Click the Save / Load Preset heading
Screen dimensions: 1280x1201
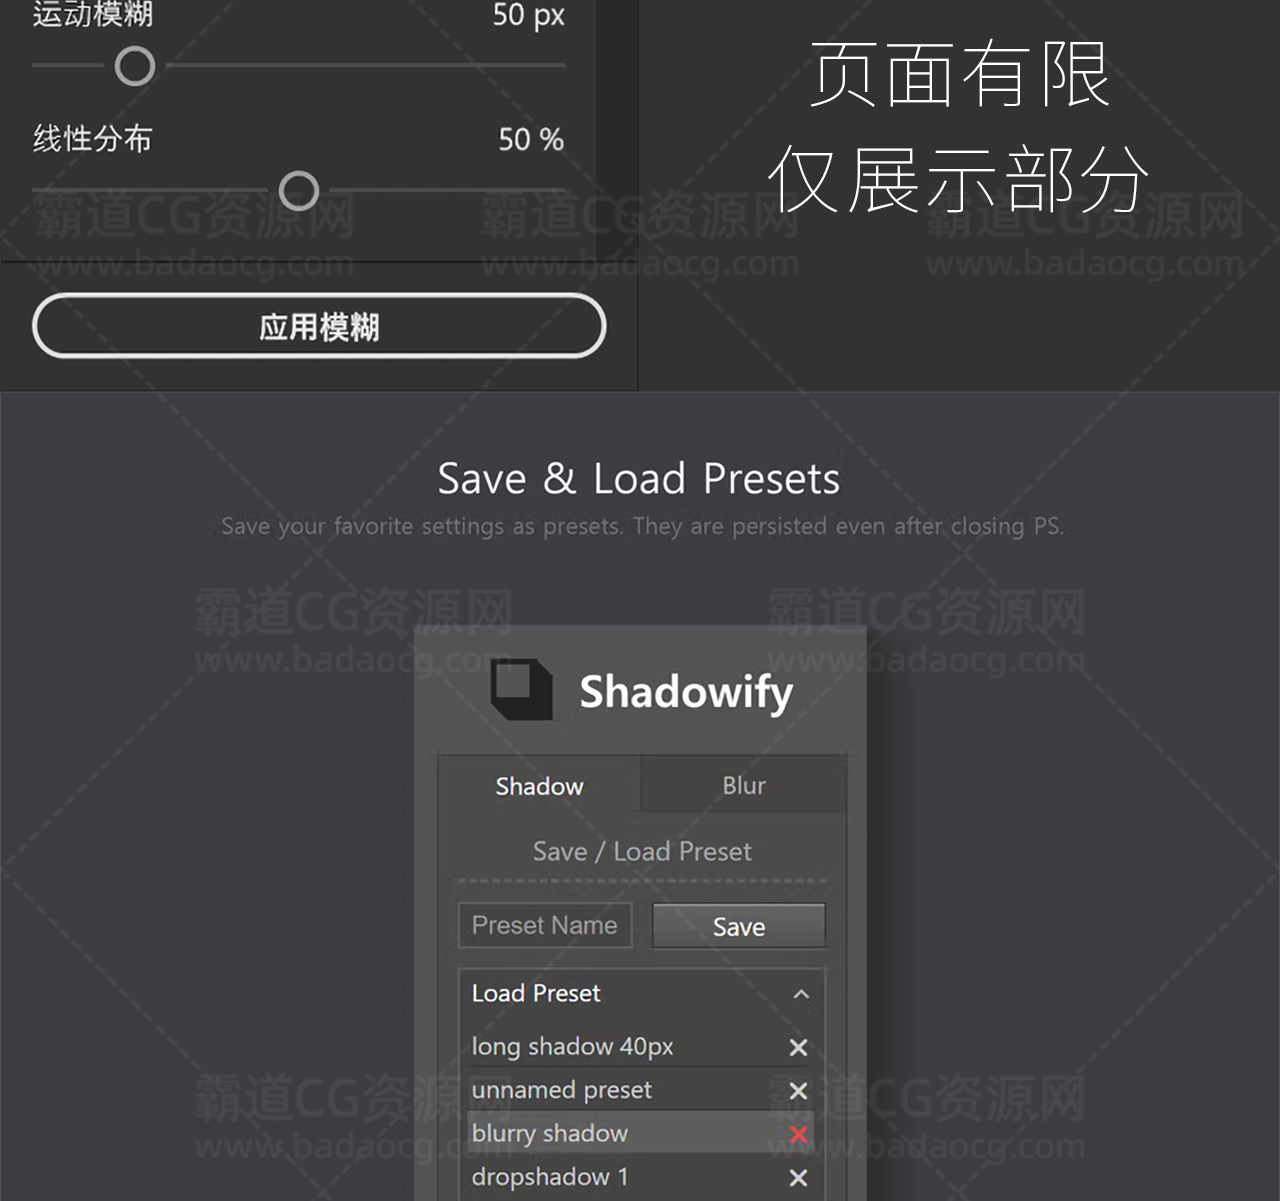tap(642, 851)
